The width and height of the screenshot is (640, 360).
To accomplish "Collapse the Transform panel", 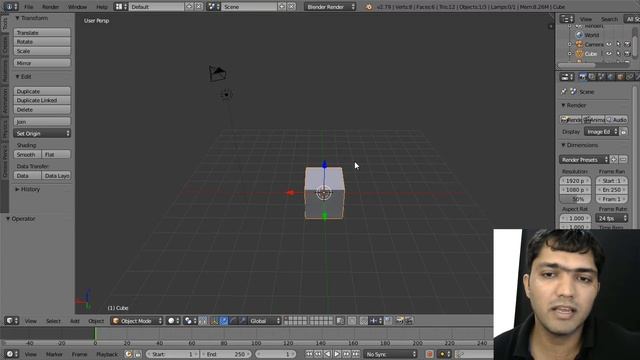I will [x=32, y=18].
